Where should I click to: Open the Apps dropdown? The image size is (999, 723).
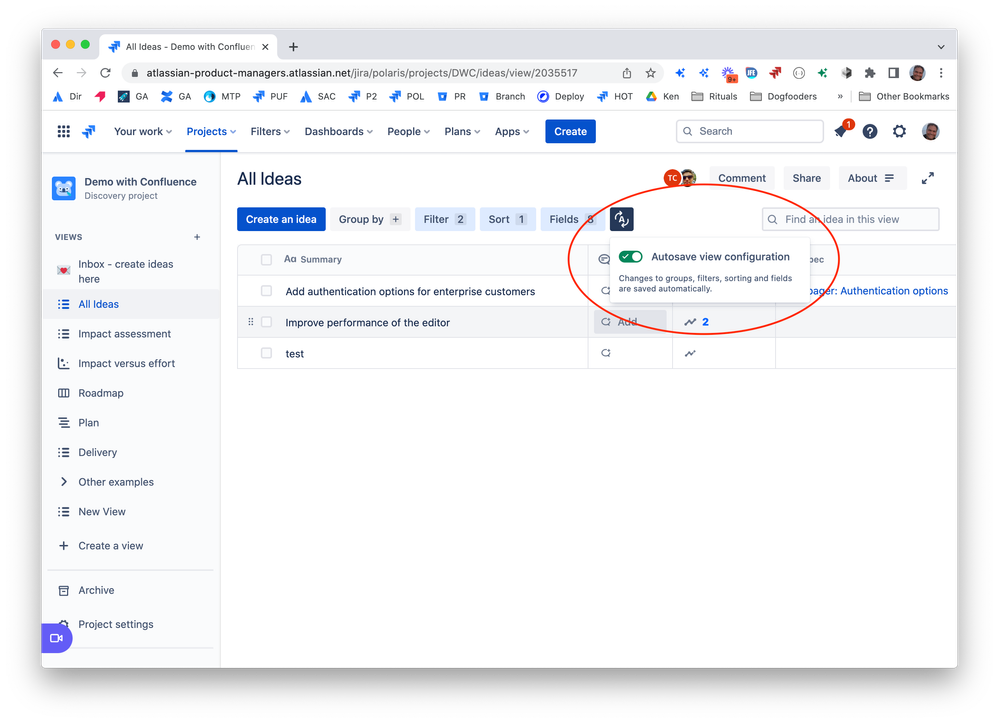coord(512,131)
